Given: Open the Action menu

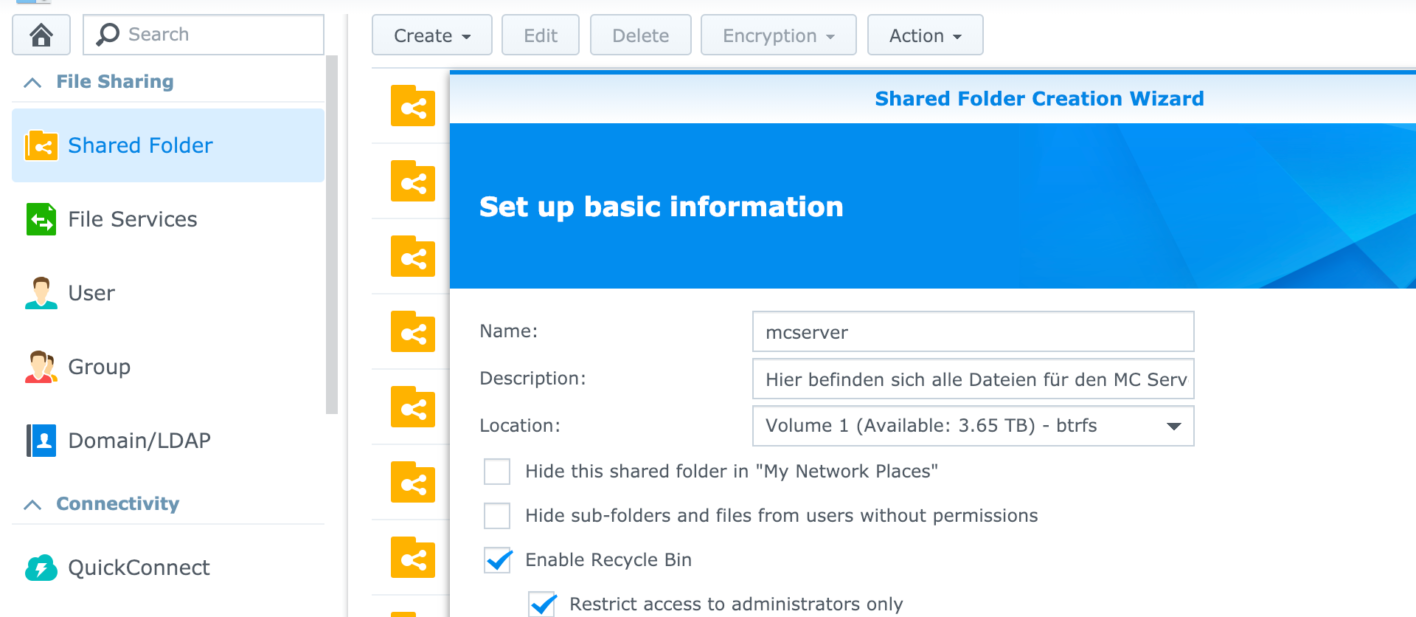Looking at the screenshot, I should (925, 34).
